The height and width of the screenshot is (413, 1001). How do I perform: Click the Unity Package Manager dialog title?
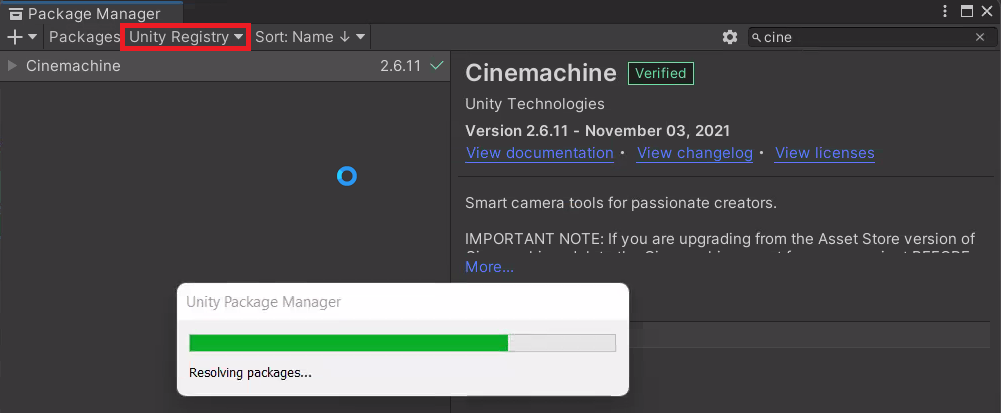coord(264,302)
